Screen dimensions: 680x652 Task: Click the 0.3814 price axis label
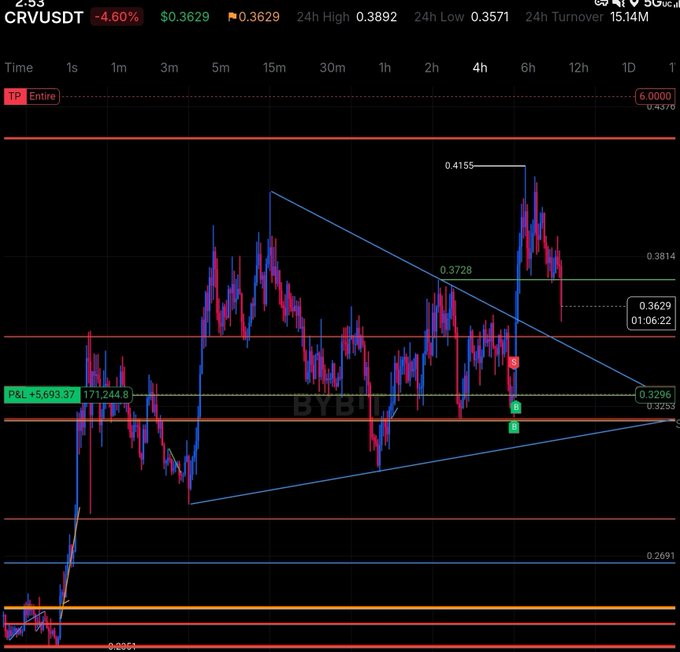click(660, 256)
